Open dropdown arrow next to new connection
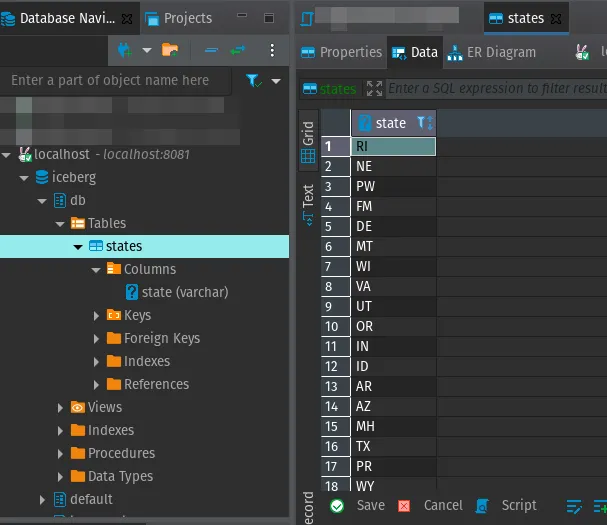Viewport: 607px width, 525px height. [146, 49]
